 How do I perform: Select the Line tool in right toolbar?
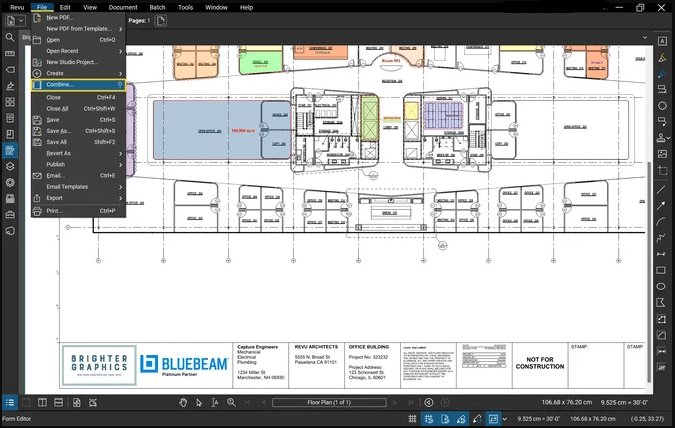click(661, 189)
